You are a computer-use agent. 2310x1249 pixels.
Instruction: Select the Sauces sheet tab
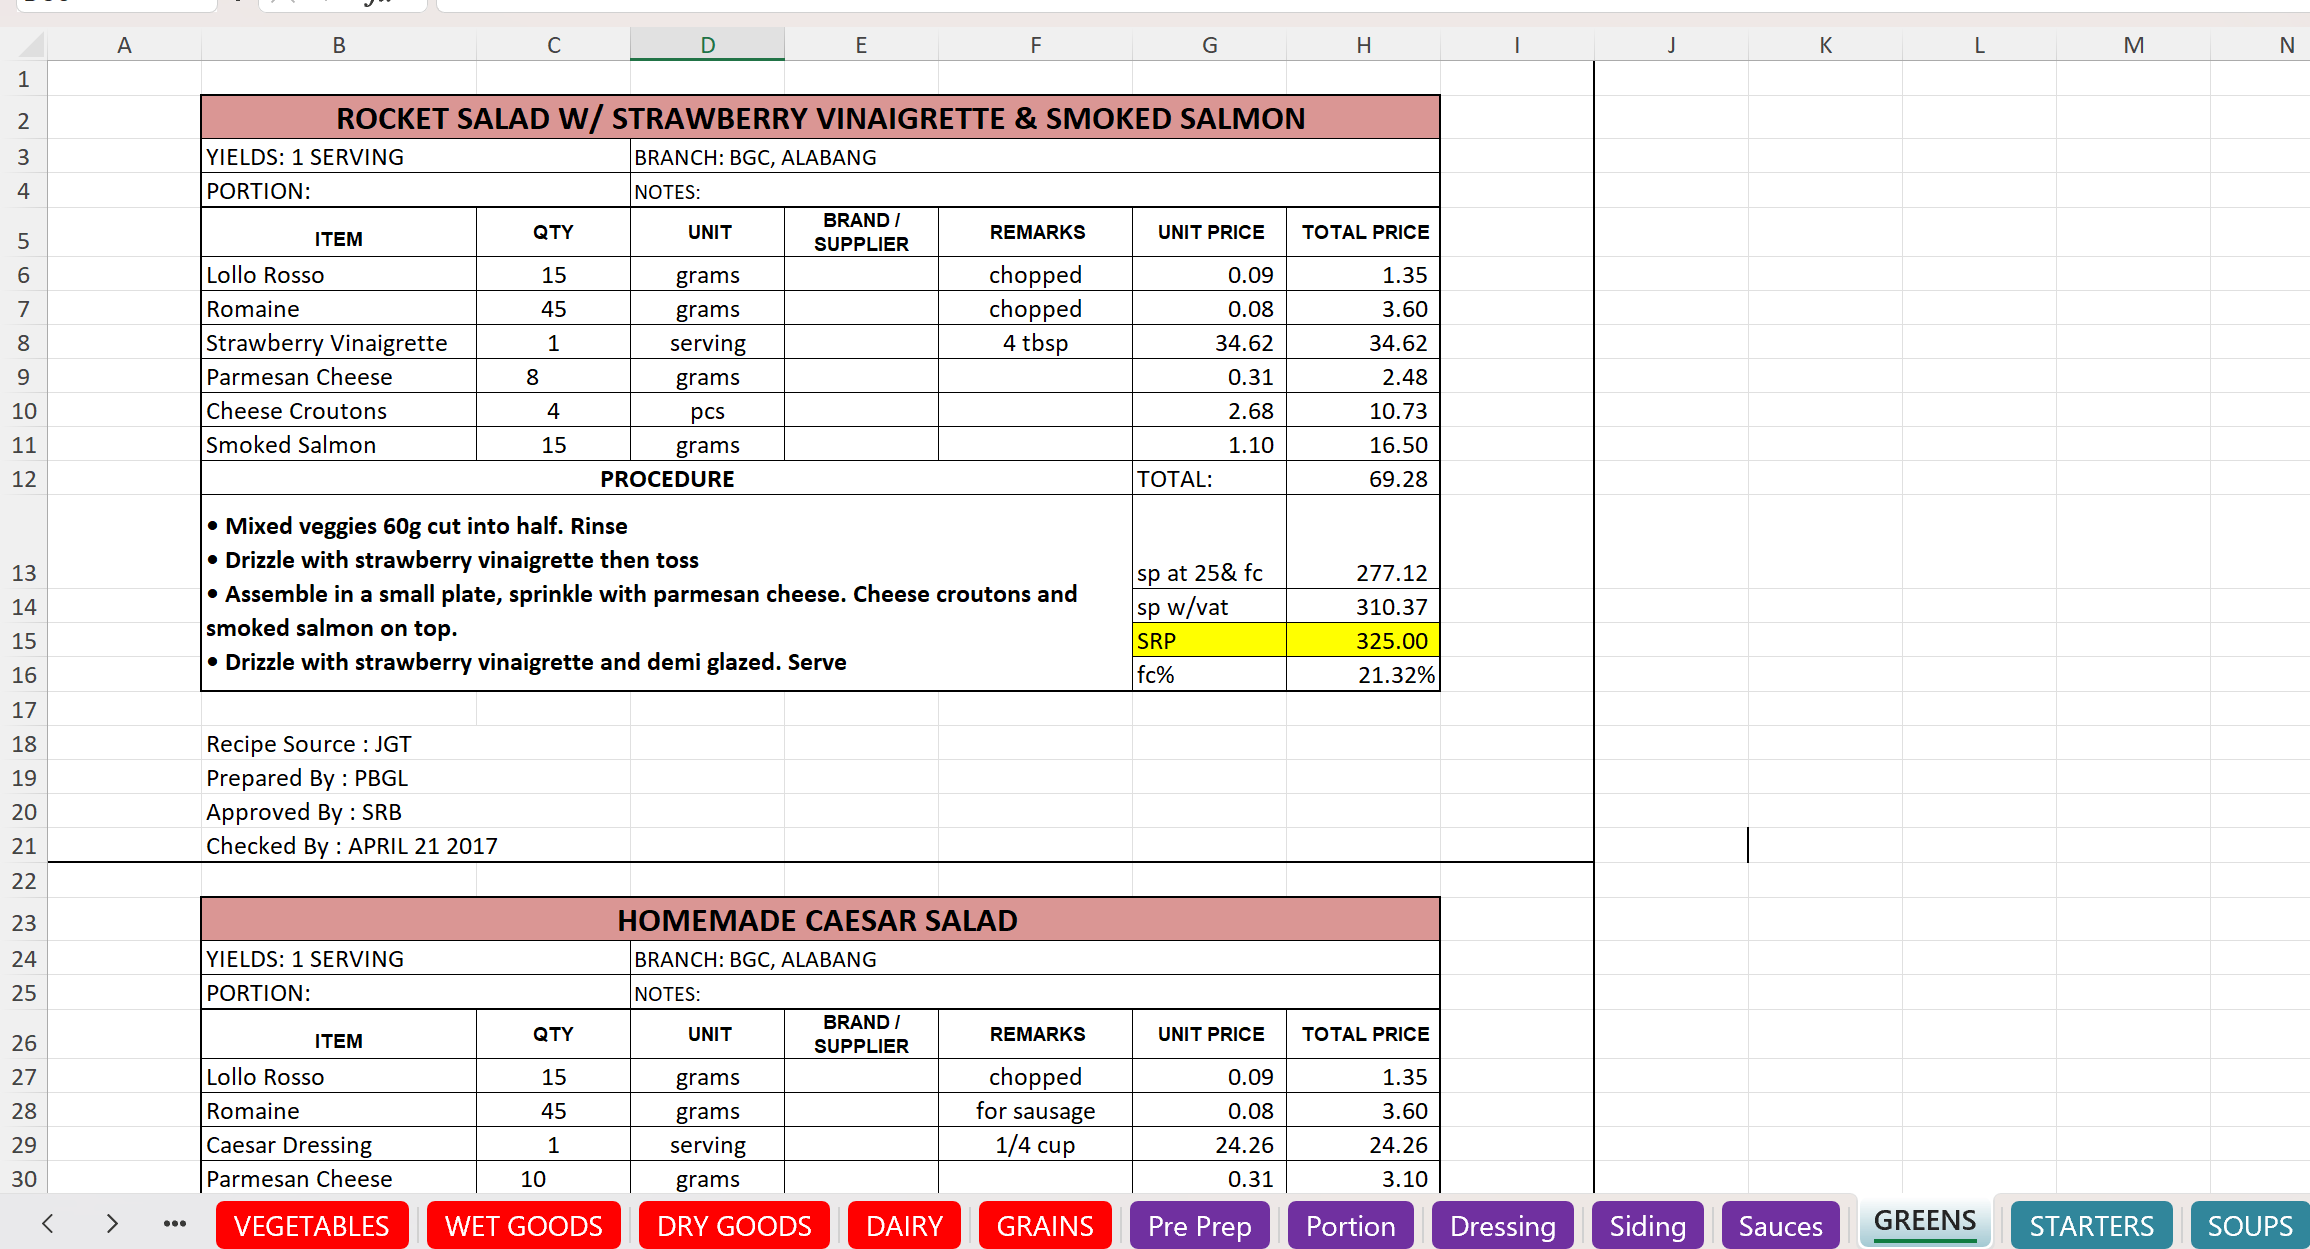point(1780,1226)
